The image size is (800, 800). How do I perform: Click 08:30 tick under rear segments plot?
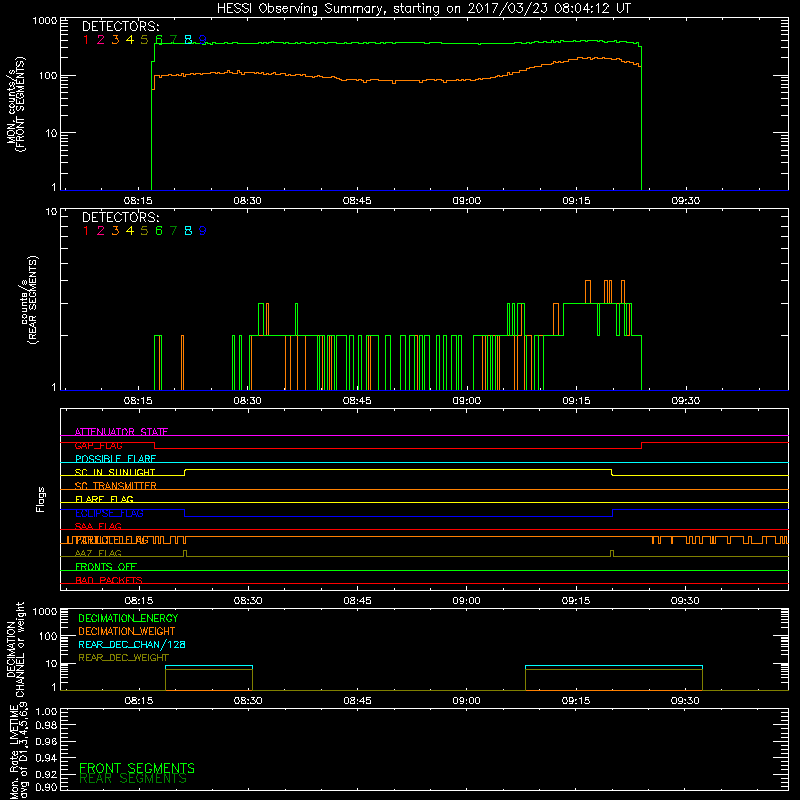pos(247,401)
